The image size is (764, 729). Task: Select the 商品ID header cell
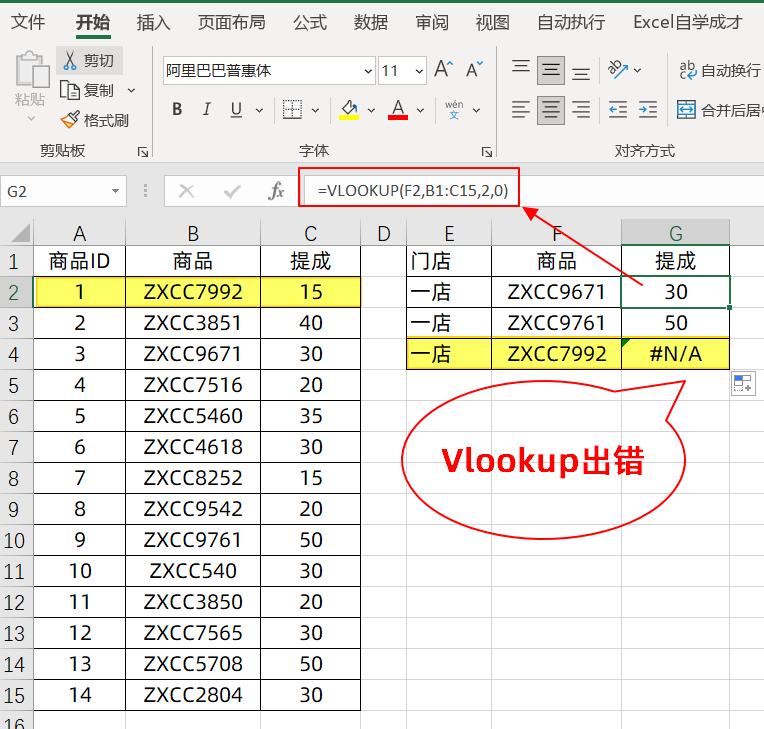(x=79, y=261)
